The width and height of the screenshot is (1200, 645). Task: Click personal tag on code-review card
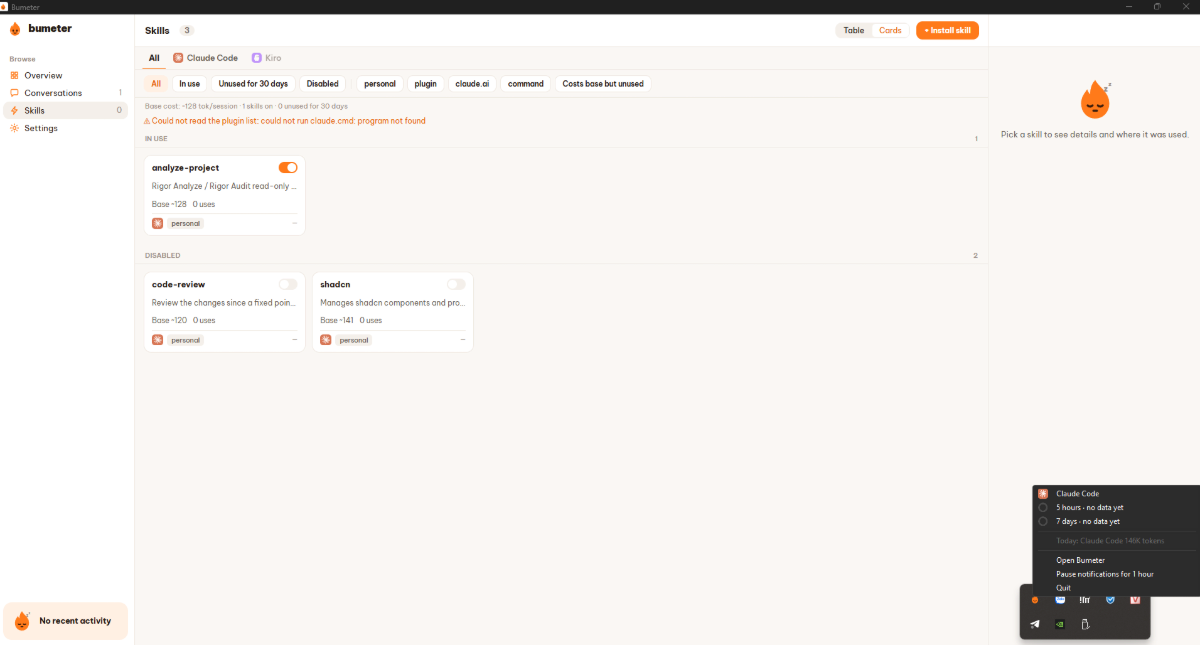click(x=185, y=340)
